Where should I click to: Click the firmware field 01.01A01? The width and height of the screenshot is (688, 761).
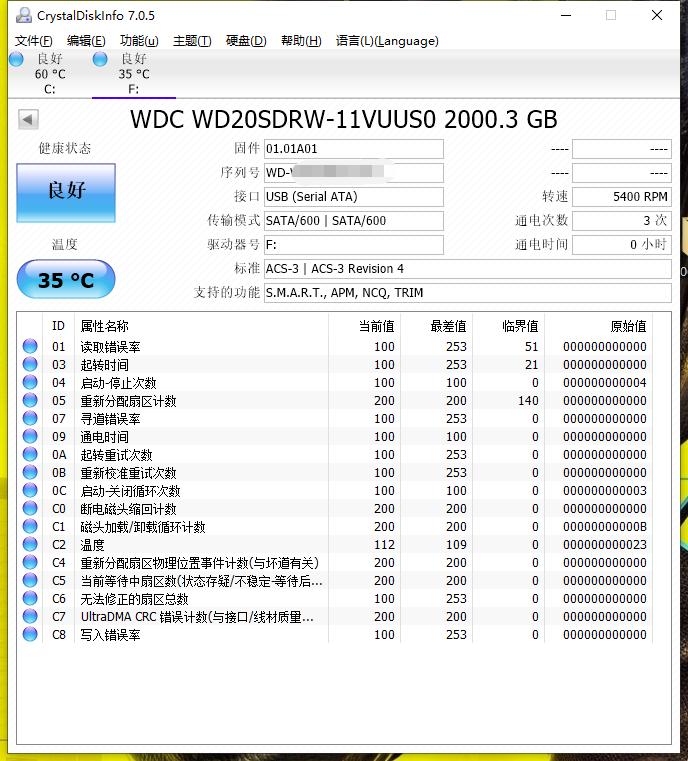(x=354, y=149)
